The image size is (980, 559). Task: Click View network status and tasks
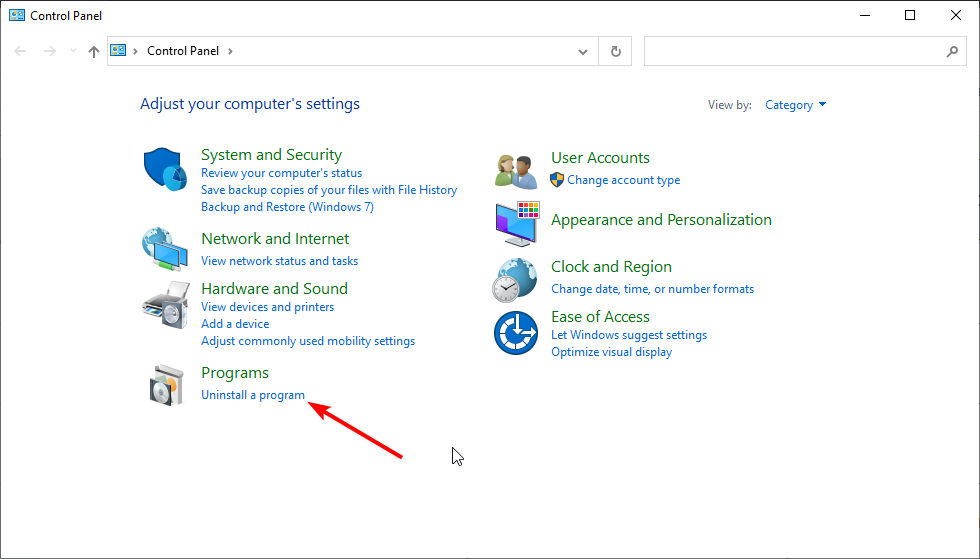coord(279,261)
